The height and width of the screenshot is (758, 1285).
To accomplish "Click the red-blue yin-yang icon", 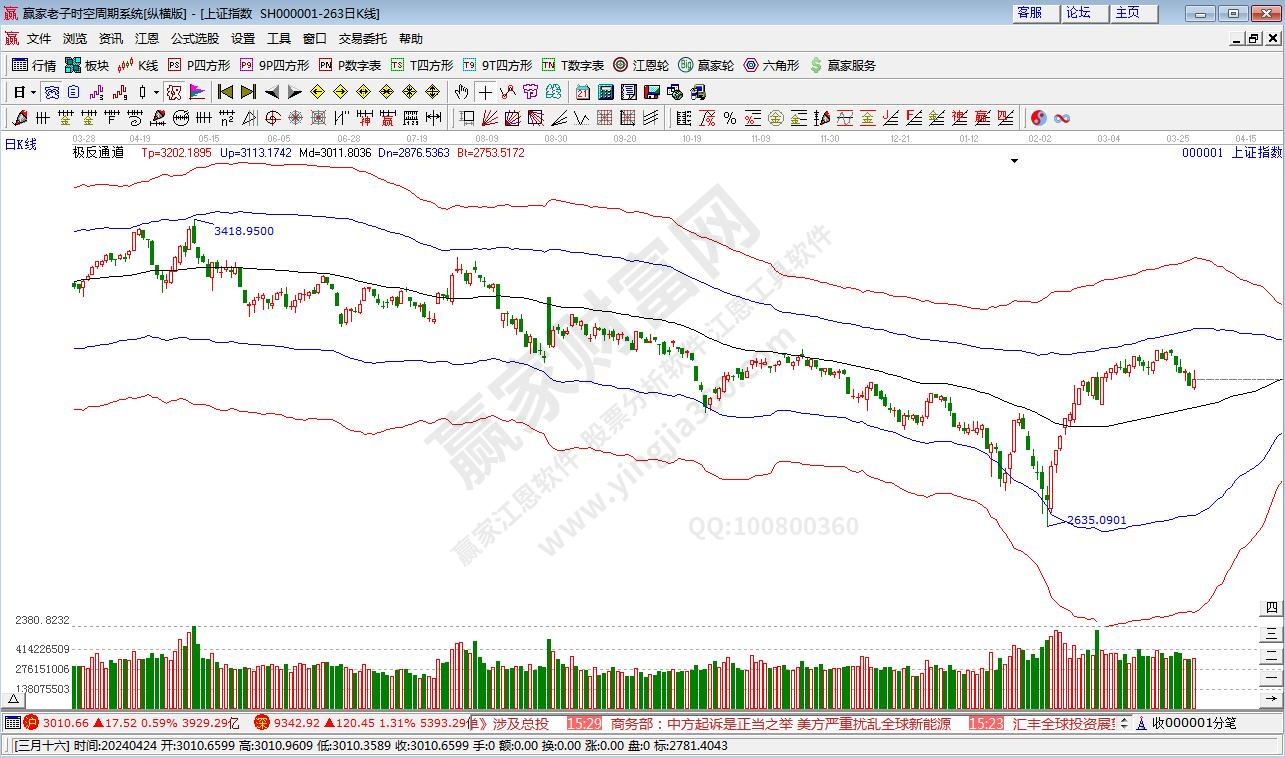I will 1038,118.
